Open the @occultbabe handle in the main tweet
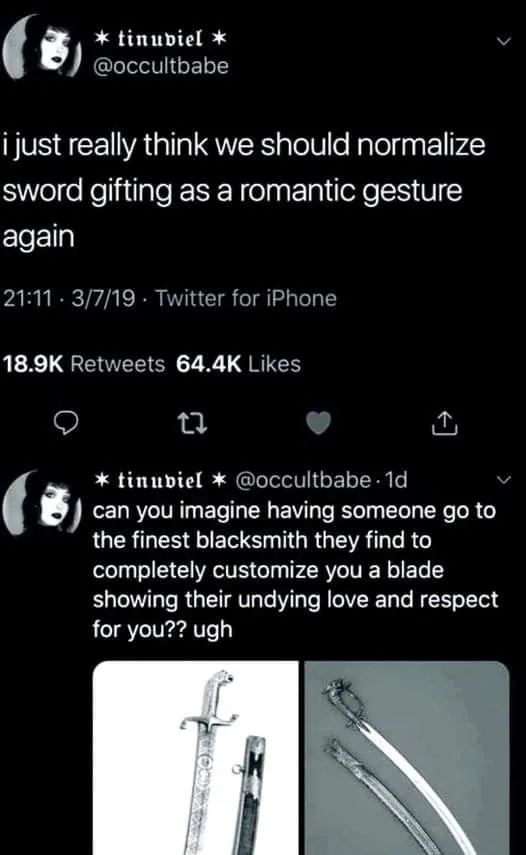 tap(161, 66)
